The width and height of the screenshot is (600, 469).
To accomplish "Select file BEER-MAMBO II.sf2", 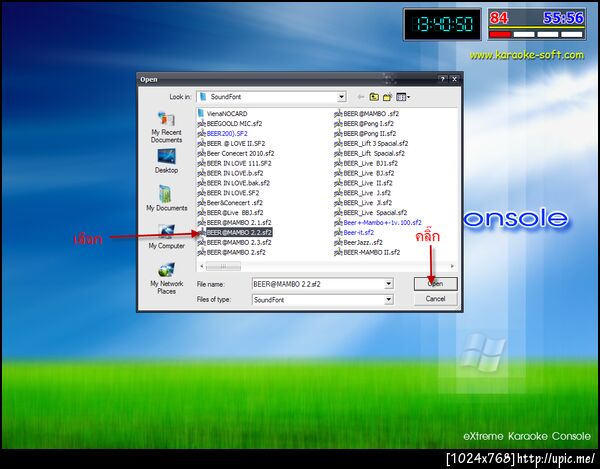I will [367, 252].
